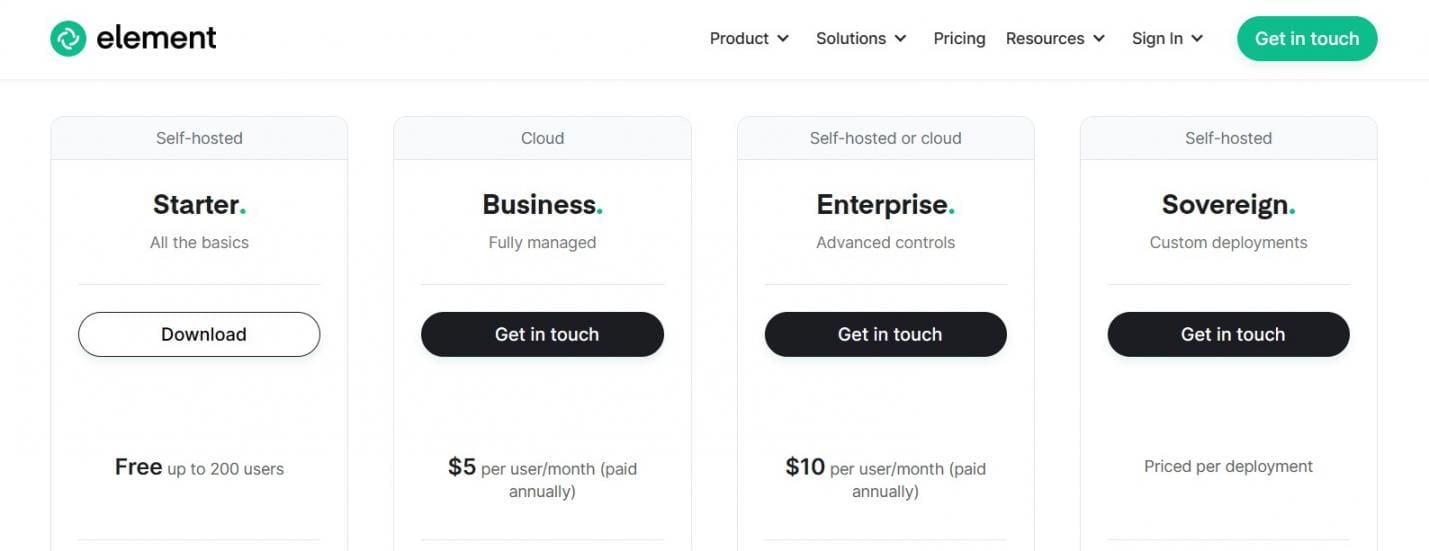Screen dimensions: 1429x551
Task: Get in touch for Enterprise plan
Action: coord(885,335)
